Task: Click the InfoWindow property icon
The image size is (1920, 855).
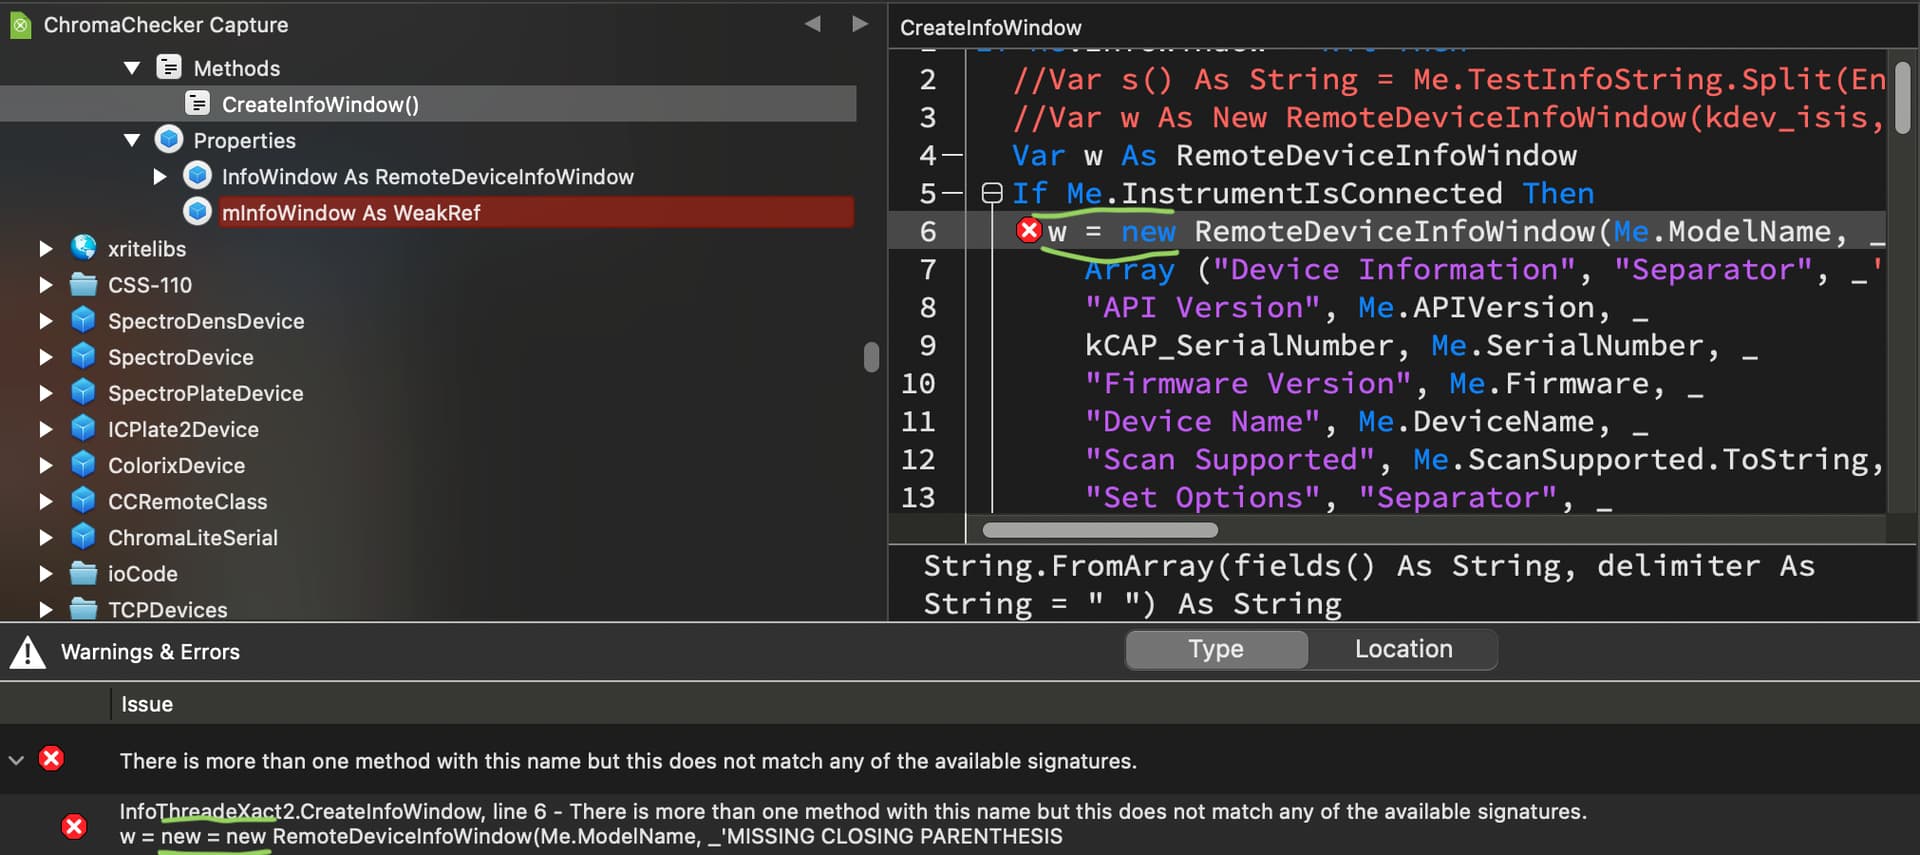Action: pos(198,176)
